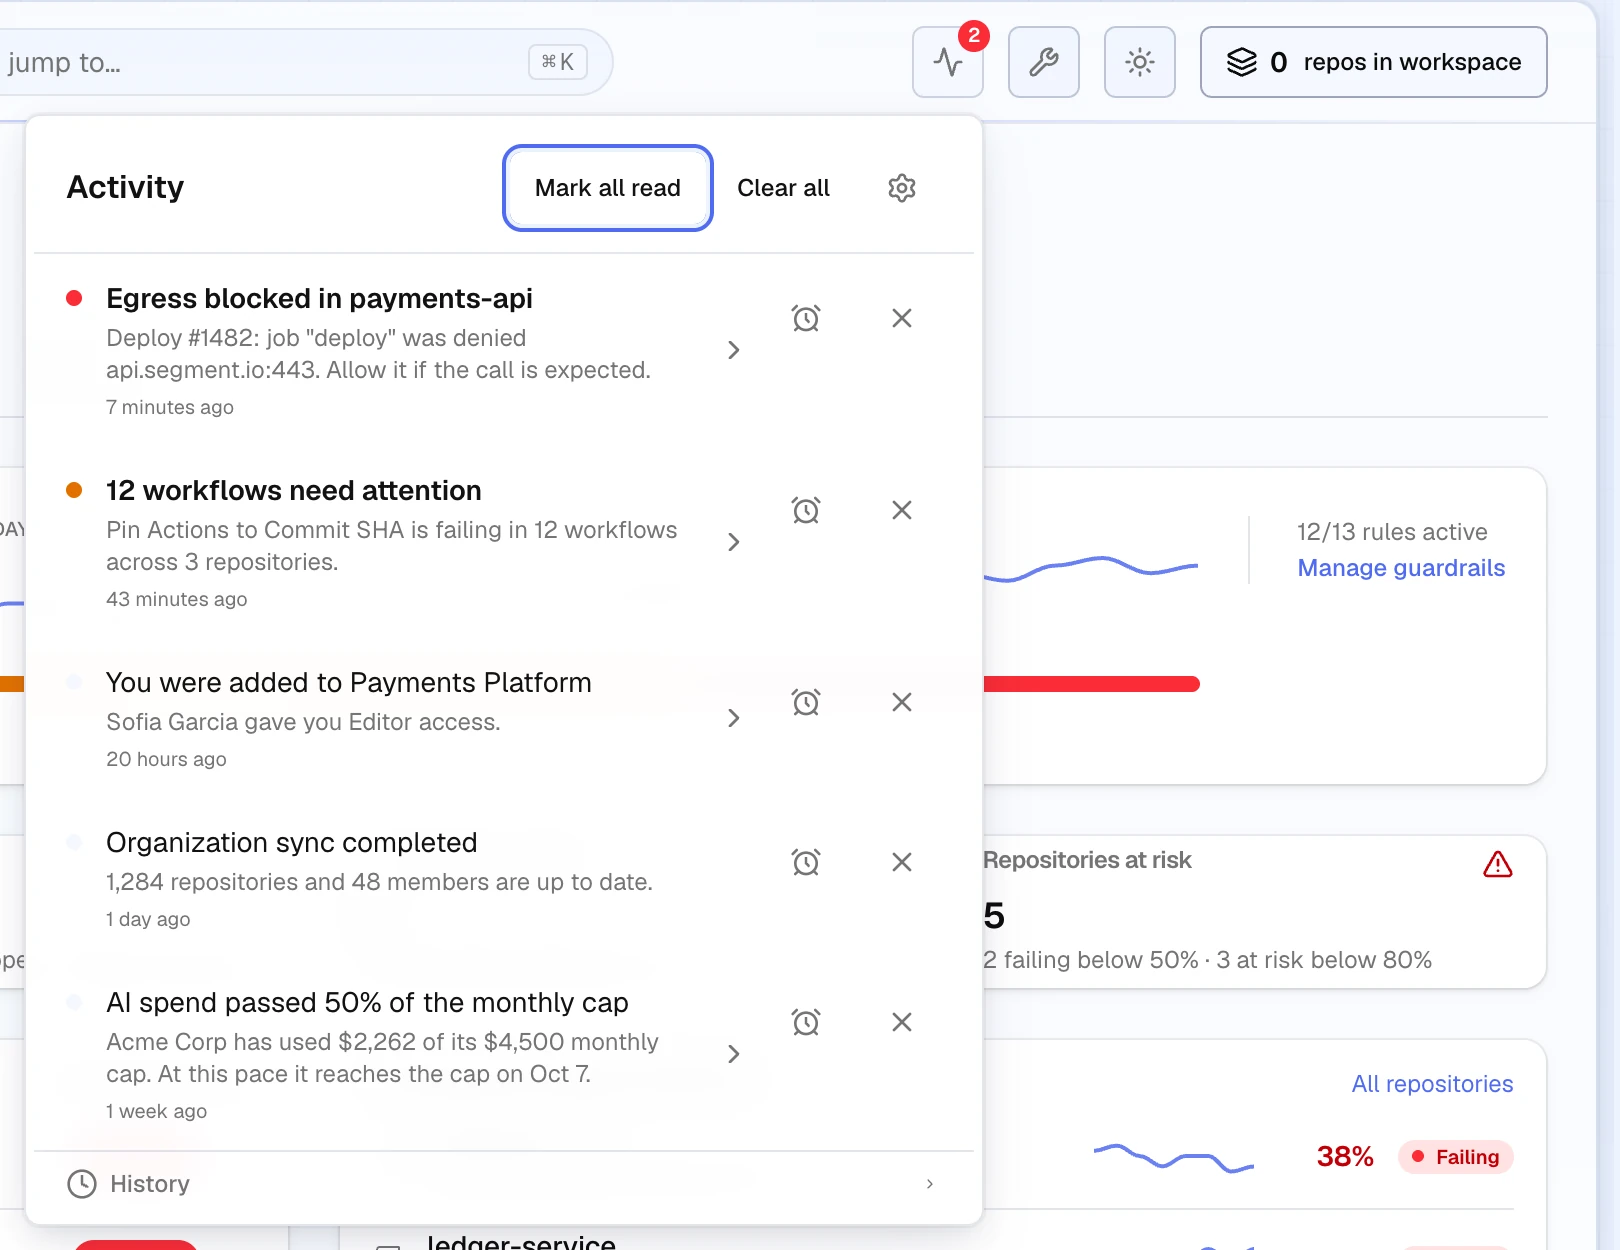Open History via its right chevron
Image resolution: width=1620 pixels, height=1250 pixels.
coord(930,1184)
